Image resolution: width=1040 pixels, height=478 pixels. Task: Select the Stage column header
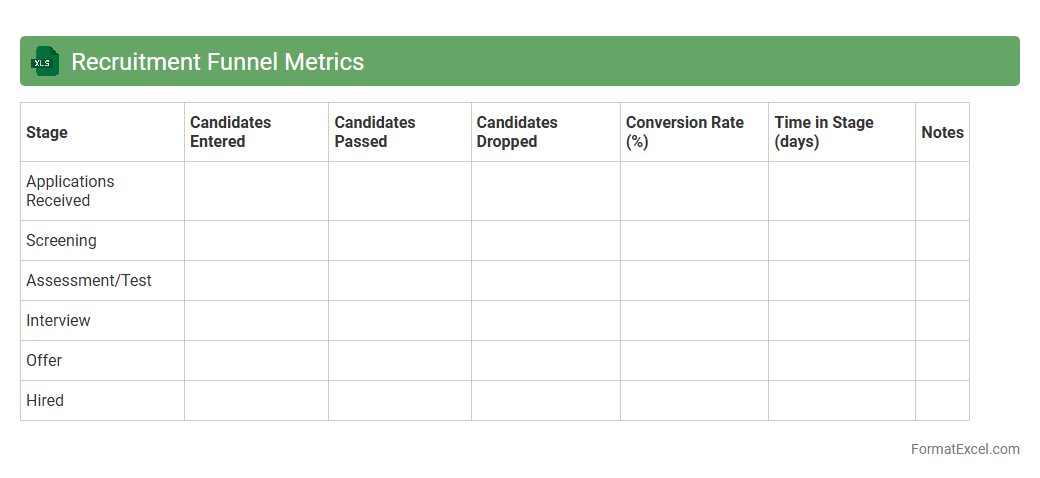coord(47,132)
